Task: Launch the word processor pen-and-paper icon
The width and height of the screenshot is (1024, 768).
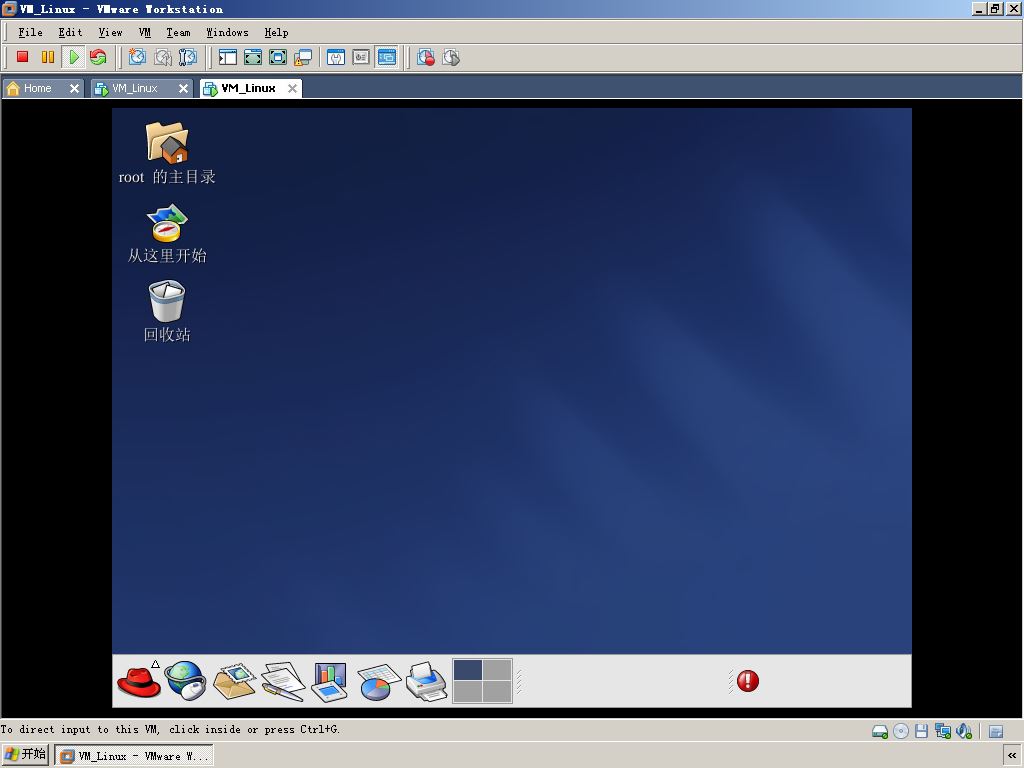Action: click(283, 681)
